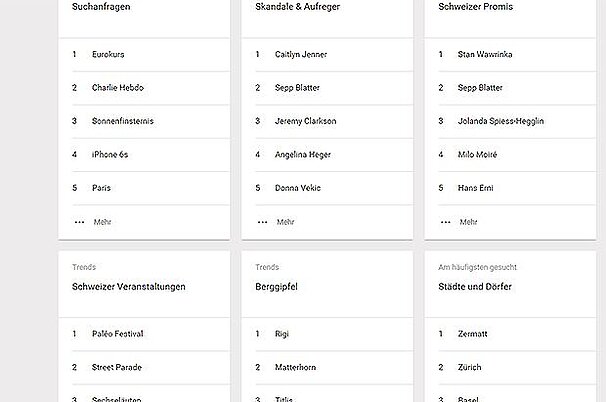Choose Caitlyn Jenner from the list
606x402 pixels.
(301, 55)
